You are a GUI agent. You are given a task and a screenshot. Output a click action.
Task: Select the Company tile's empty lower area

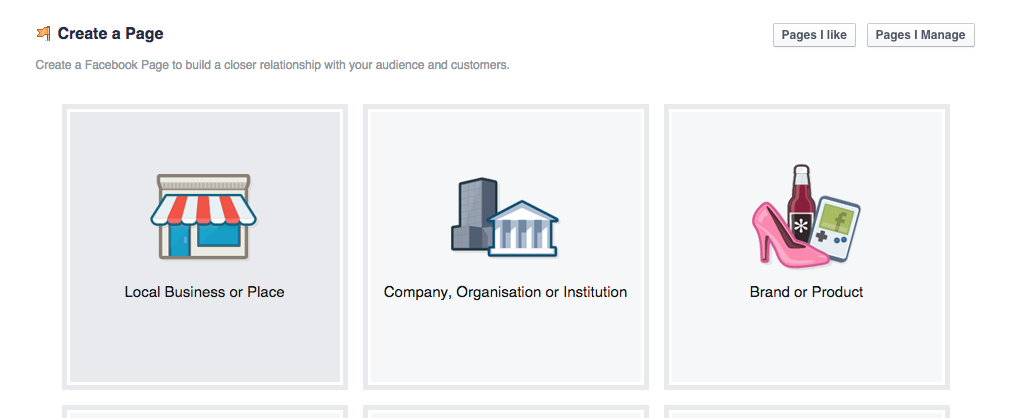(506, 343)
